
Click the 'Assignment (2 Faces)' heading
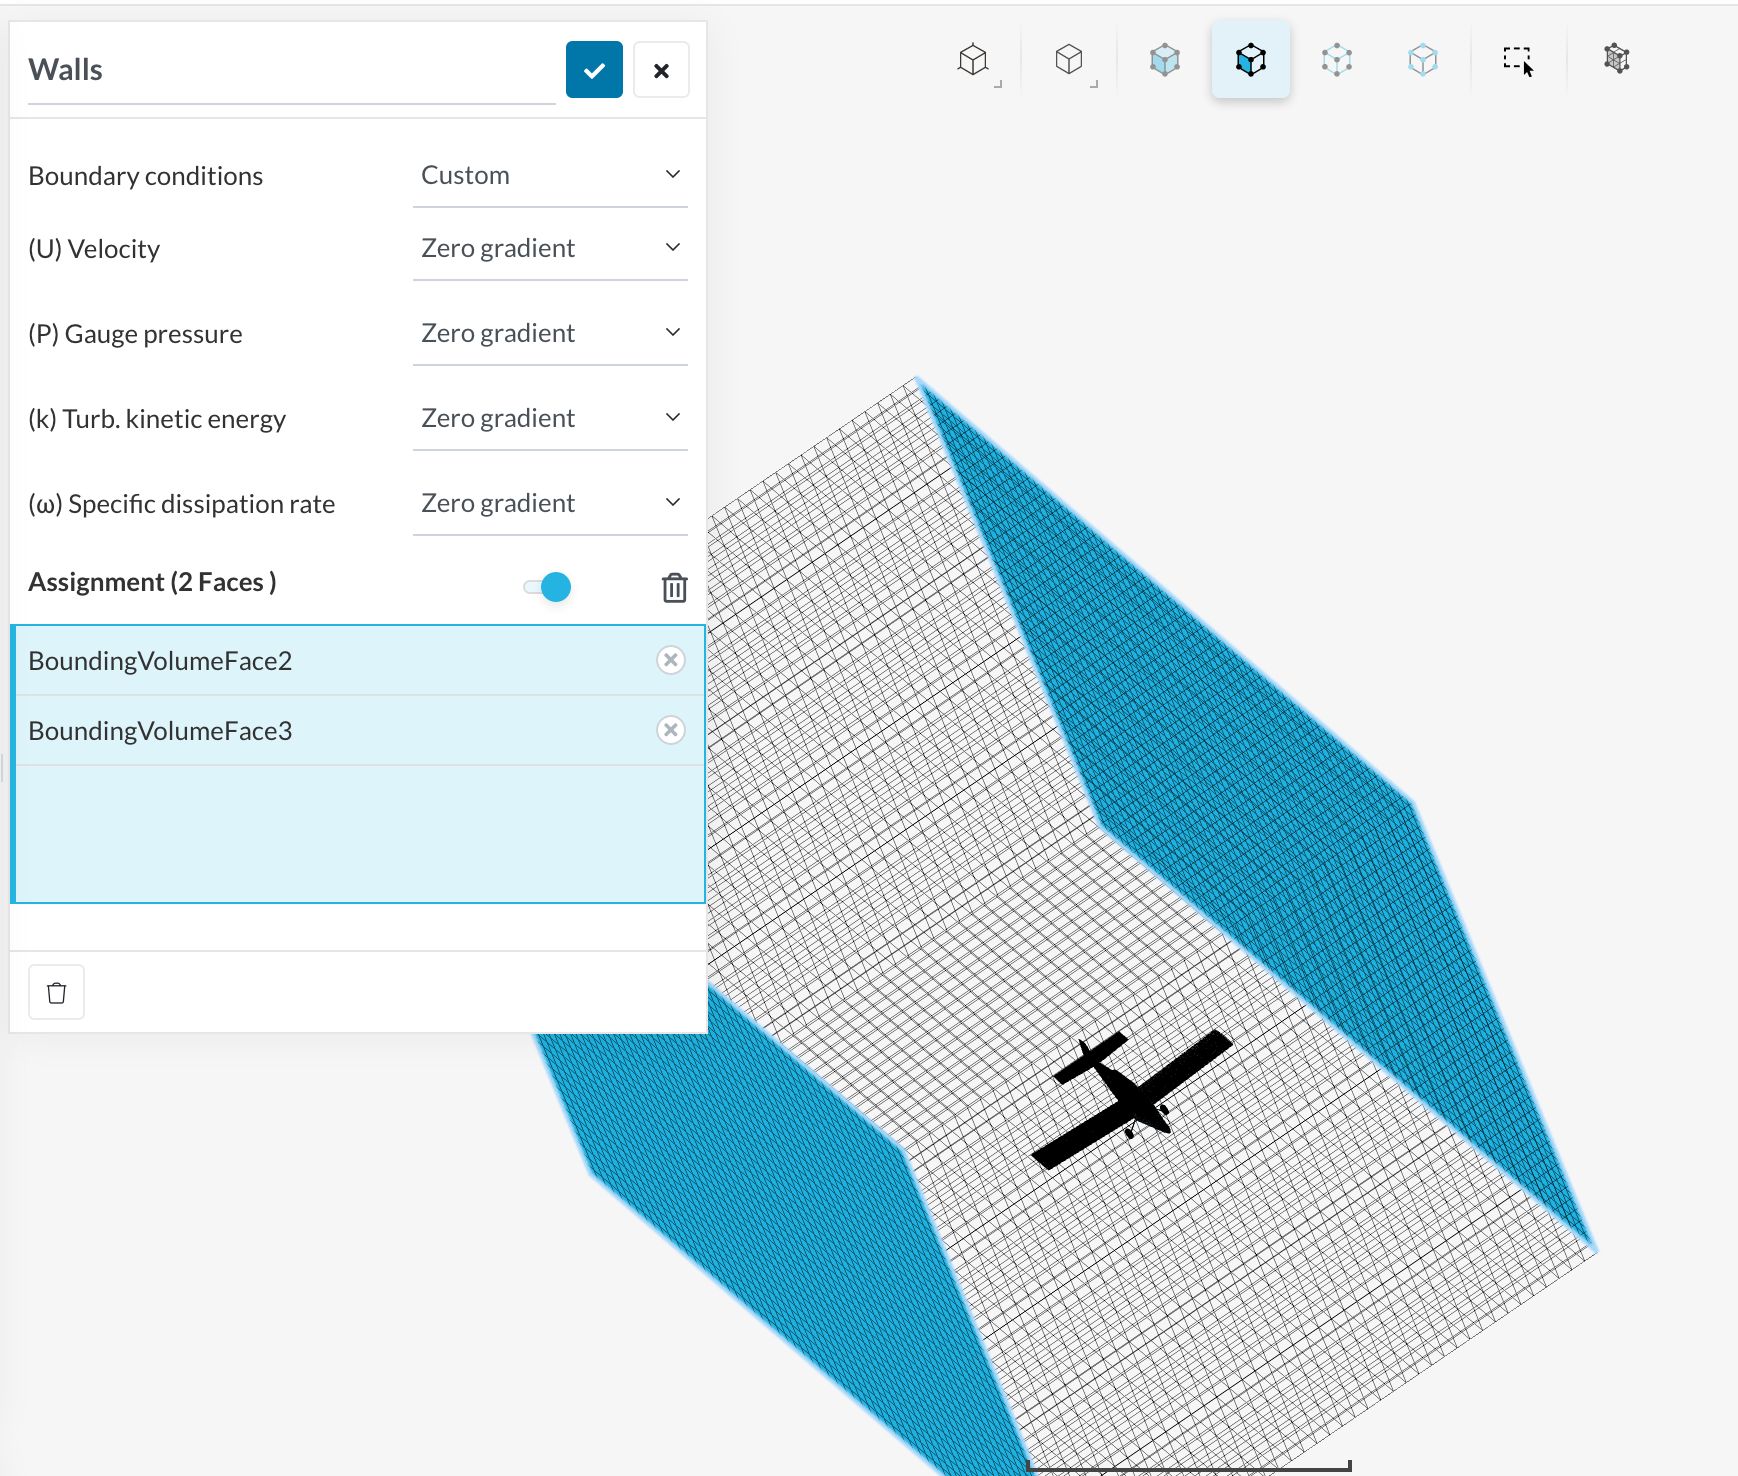pyautogui.click(x=152, y=583)
